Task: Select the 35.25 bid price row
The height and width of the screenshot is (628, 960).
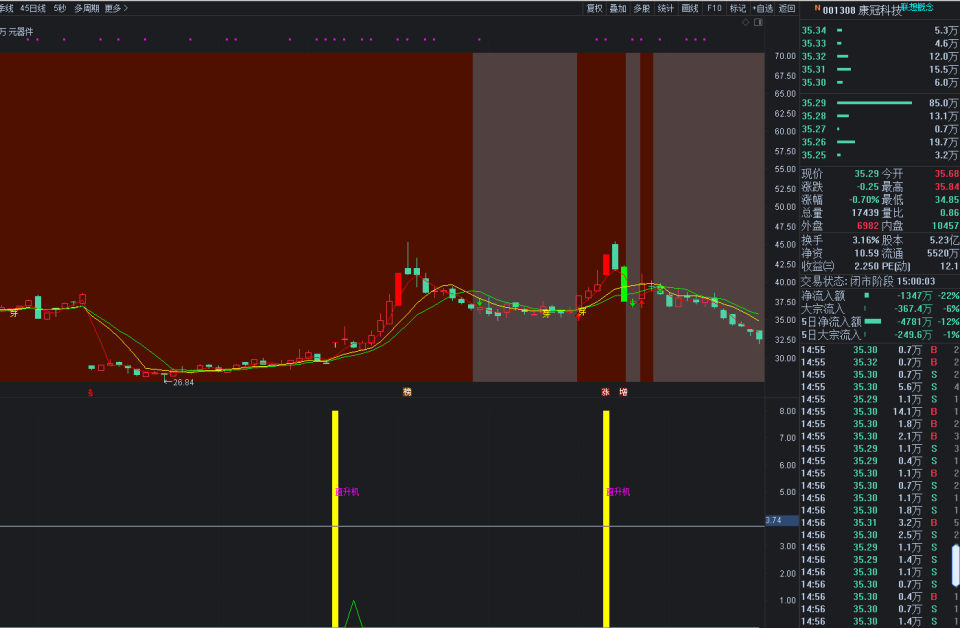Action: (x=880, y=155)
